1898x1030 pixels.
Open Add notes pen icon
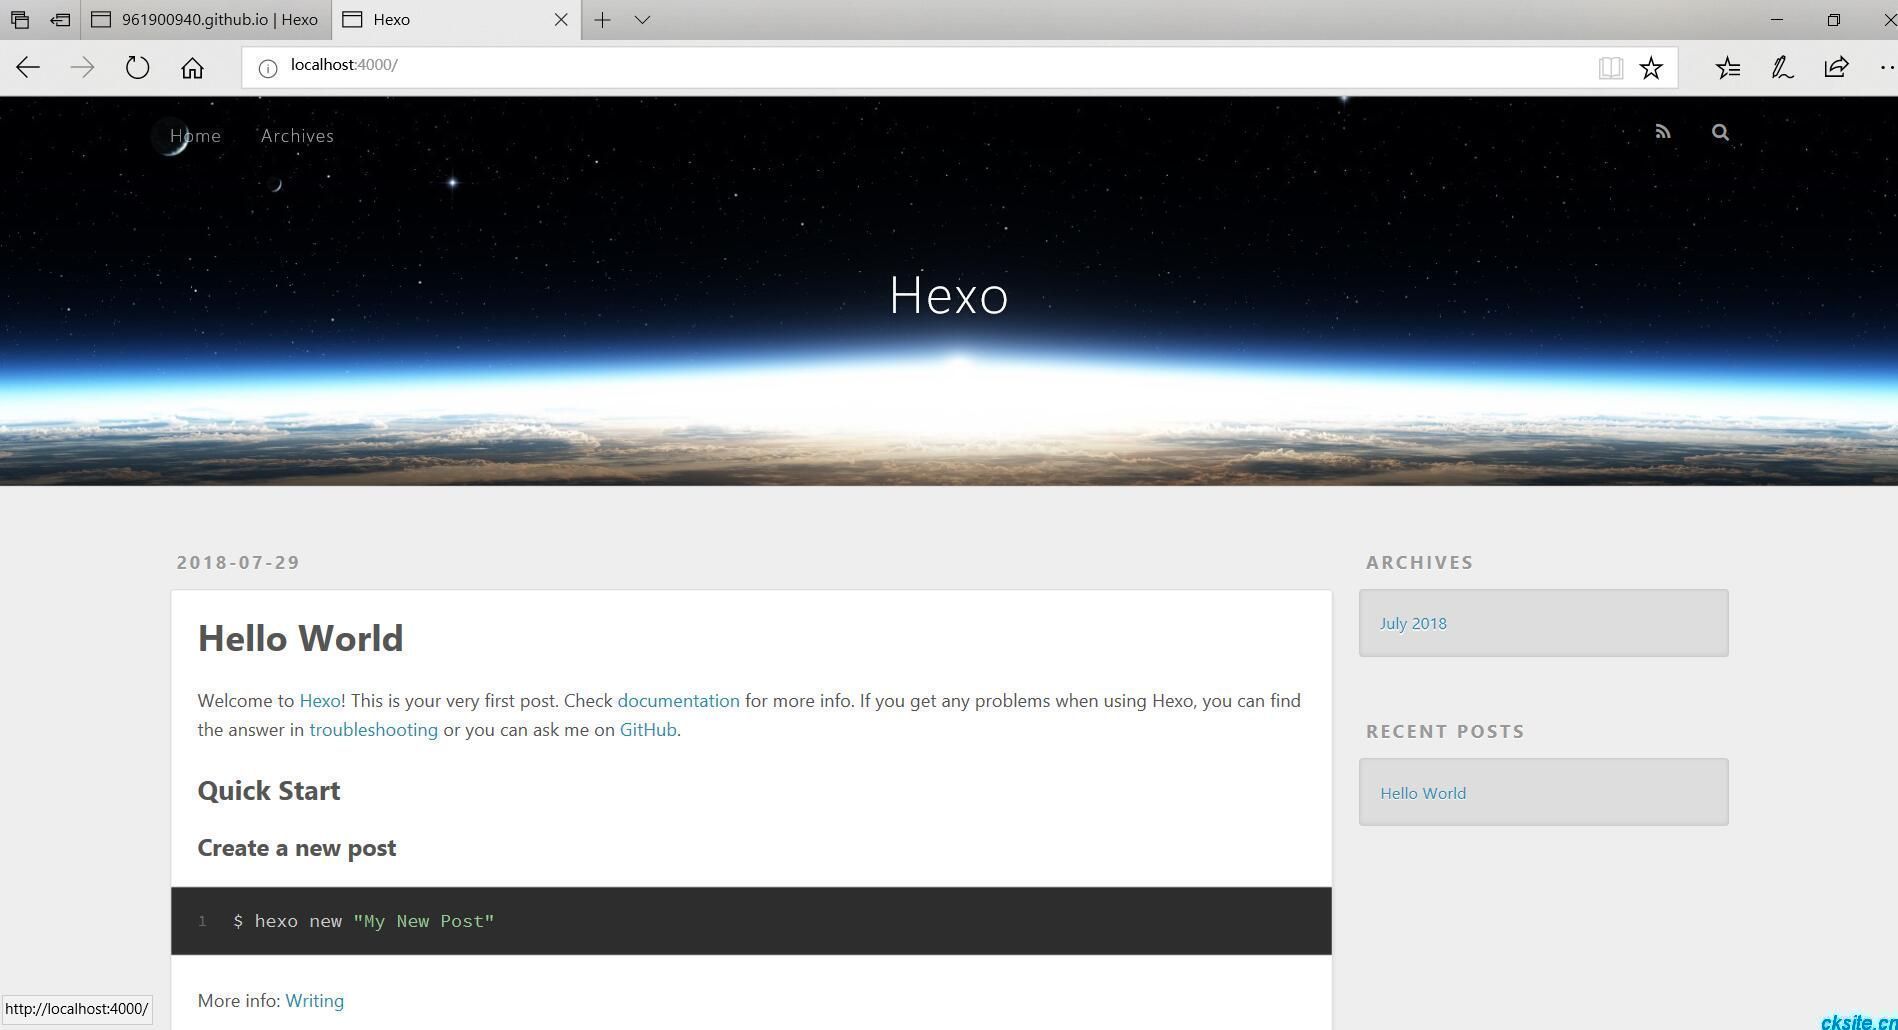[x=1782, y=68]
